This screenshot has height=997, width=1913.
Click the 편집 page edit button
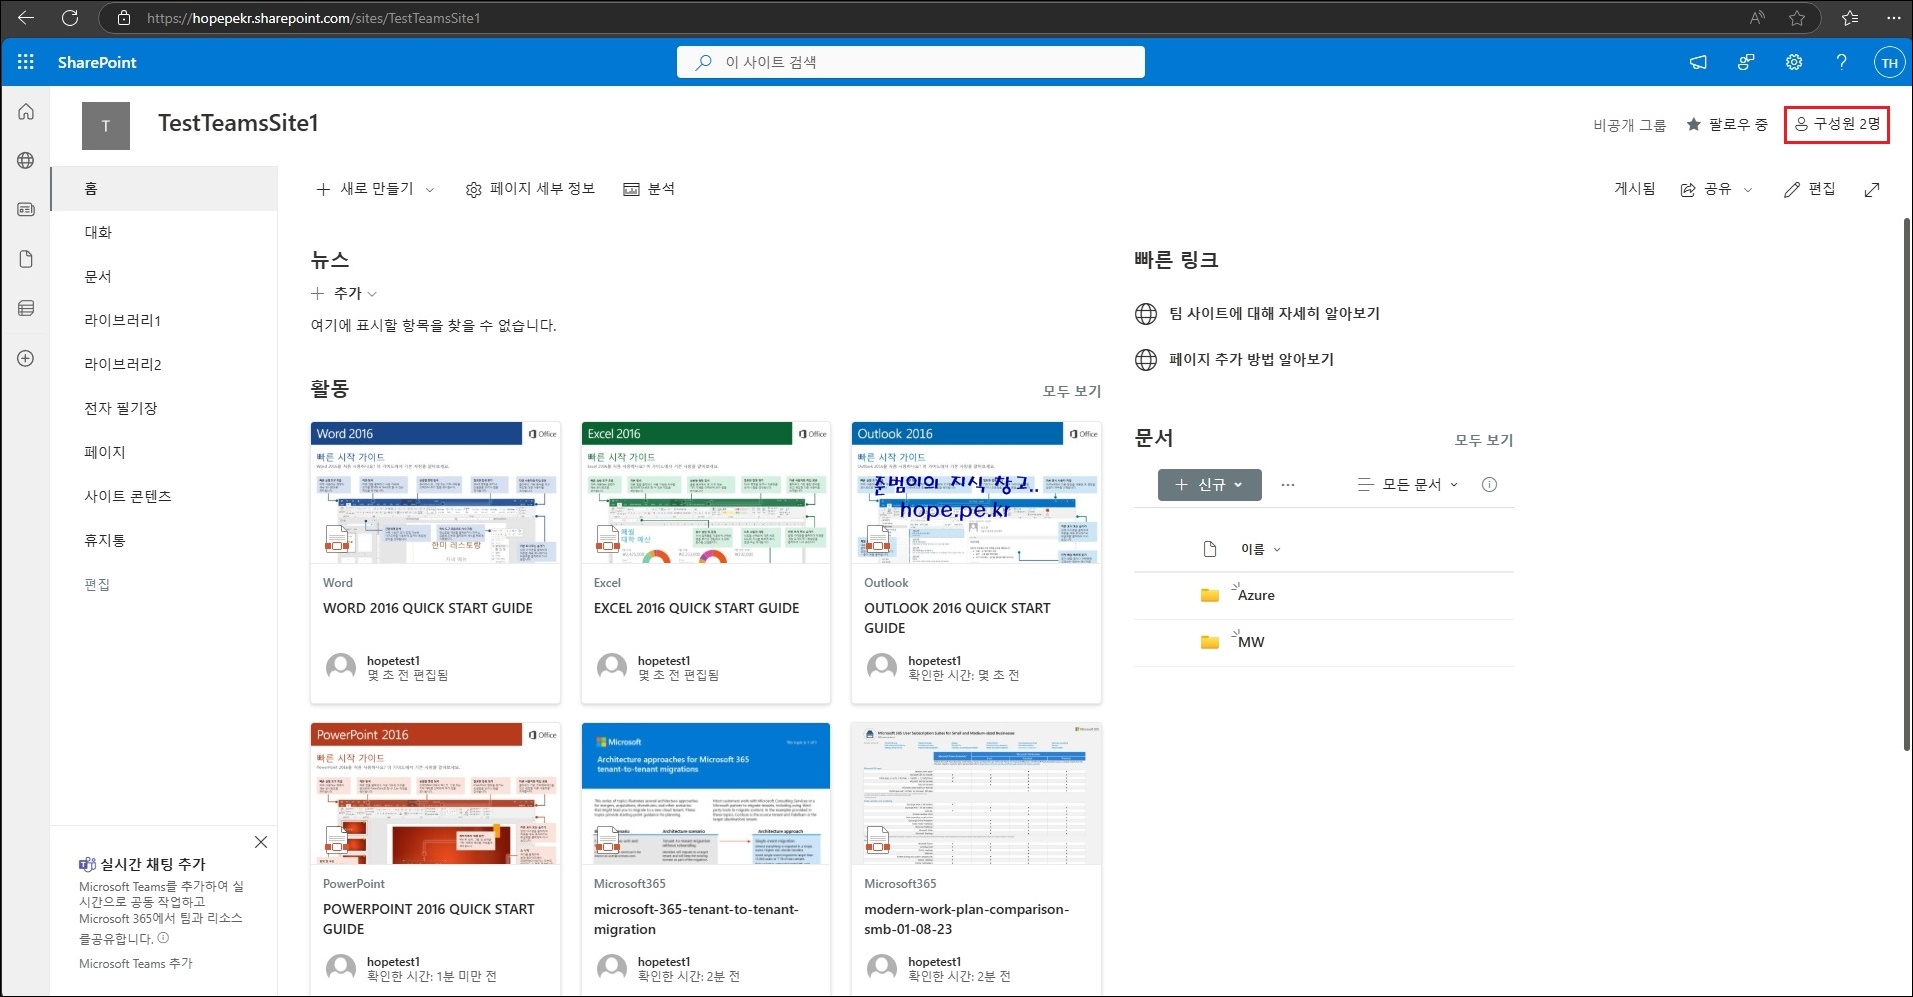[1810, 189]
